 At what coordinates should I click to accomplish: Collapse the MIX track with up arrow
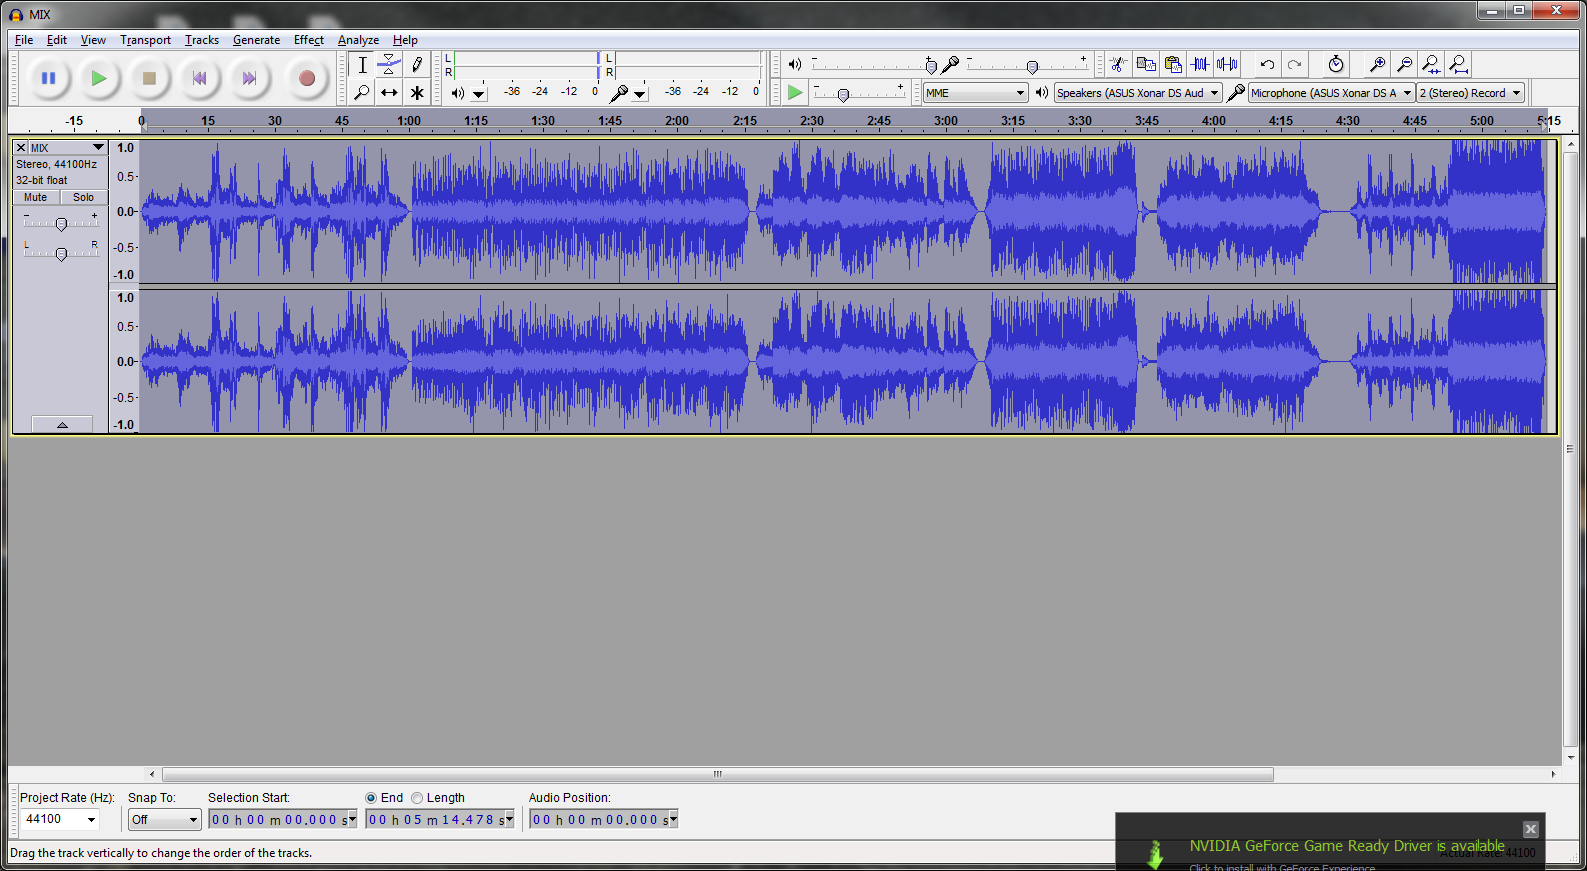coord(62,424)
